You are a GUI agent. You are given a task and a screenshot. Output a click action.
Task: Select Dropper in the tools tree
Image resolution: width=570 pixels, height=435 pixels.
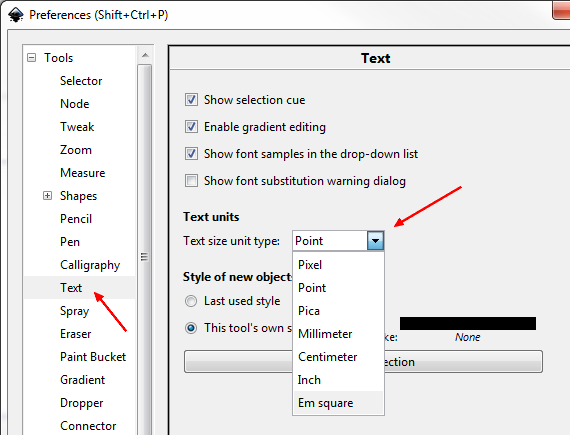(x=82, y=403)
